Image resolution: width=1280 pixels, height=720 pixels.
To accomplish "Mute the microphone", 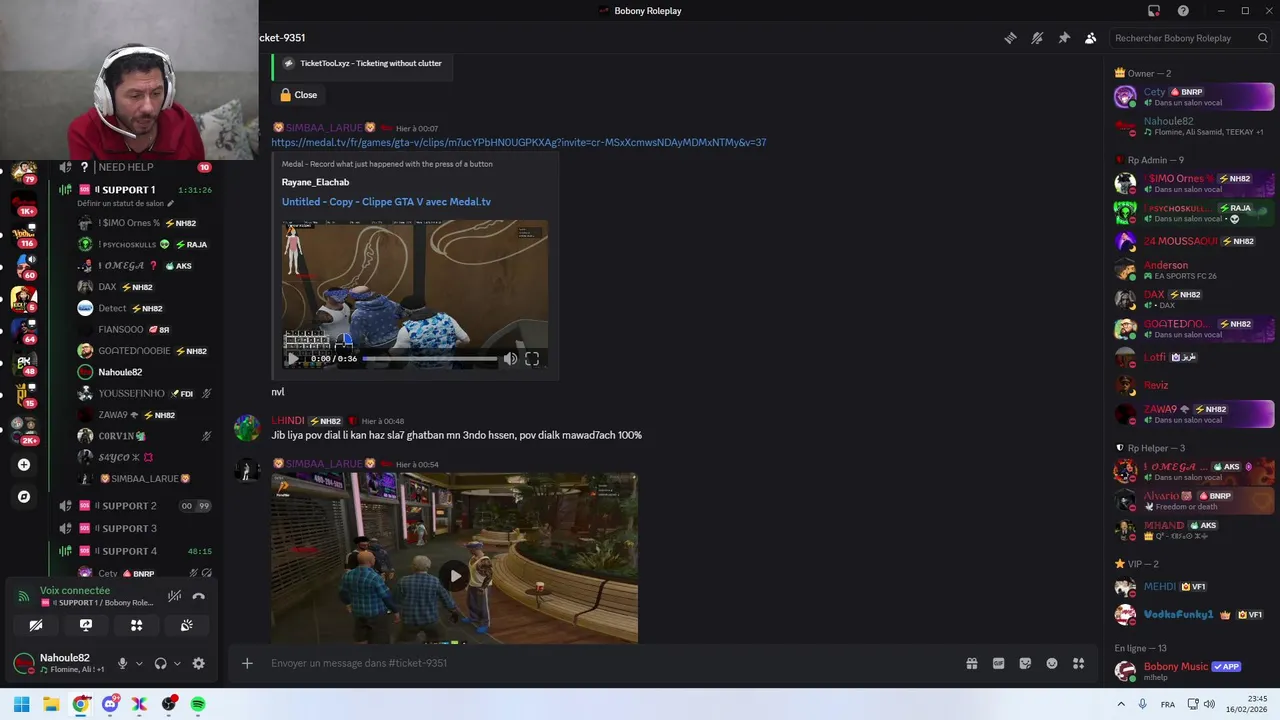I will click(122, 663).
